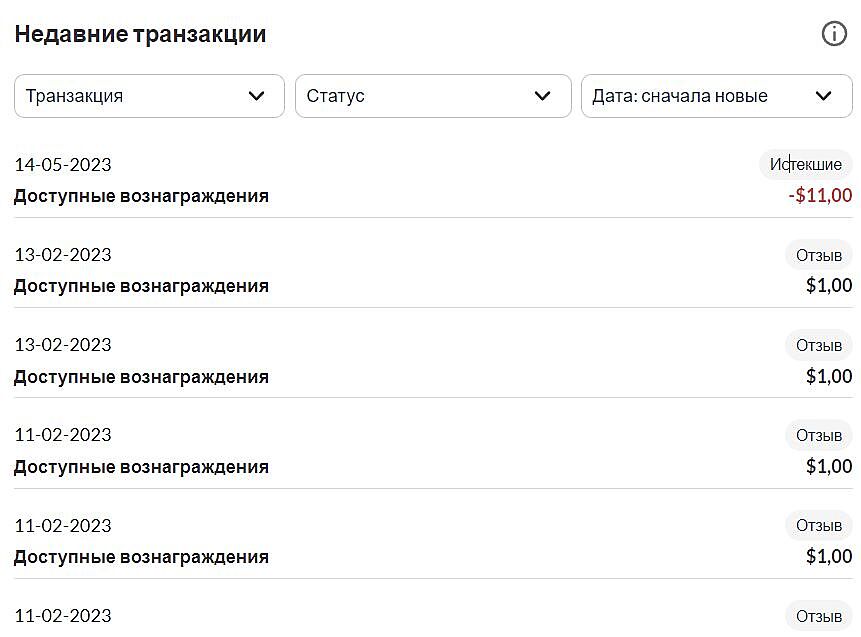Viewport: 861px width, 637px height.
Task: Click $1,00 amount of first 13-02-2023 transaction
Action: coord(829,286)
